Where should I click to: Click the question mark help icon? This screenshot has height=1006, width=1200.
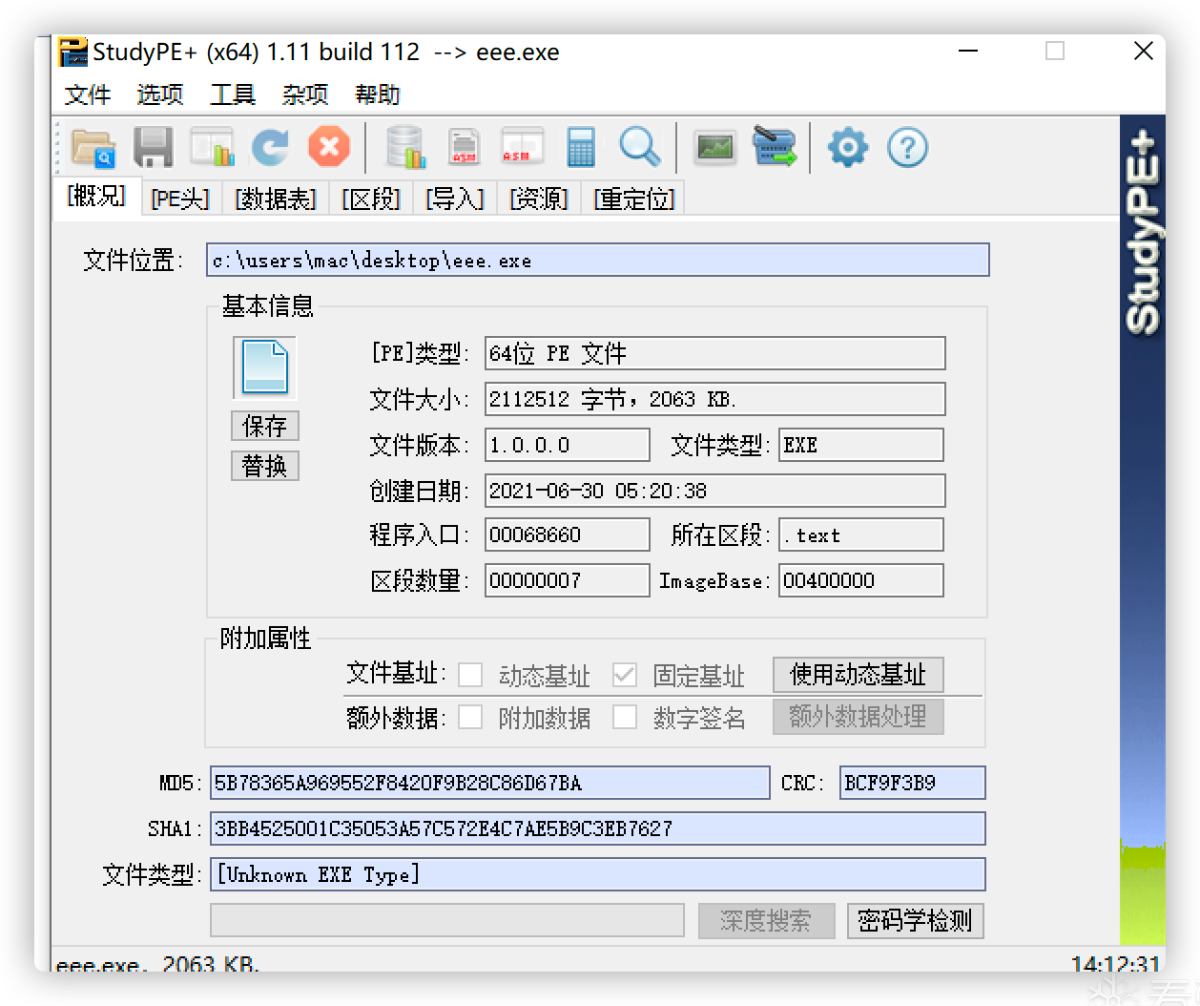(908, 148)
